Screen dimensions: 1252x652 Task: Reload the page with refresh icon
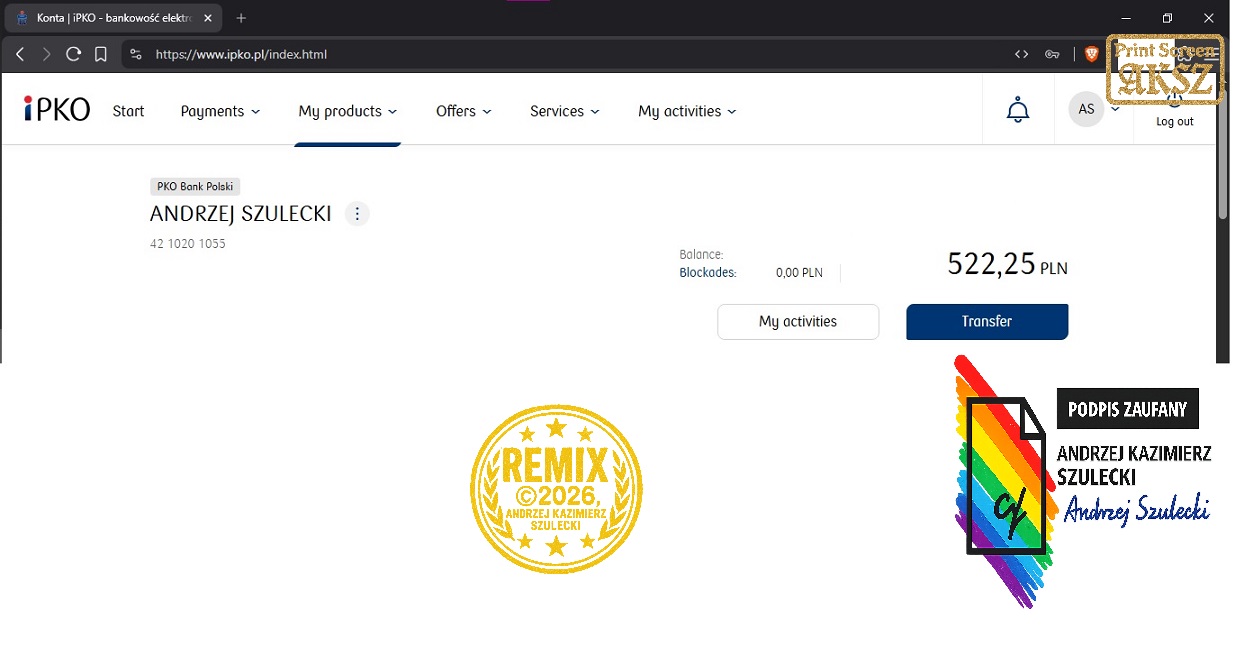73,54
